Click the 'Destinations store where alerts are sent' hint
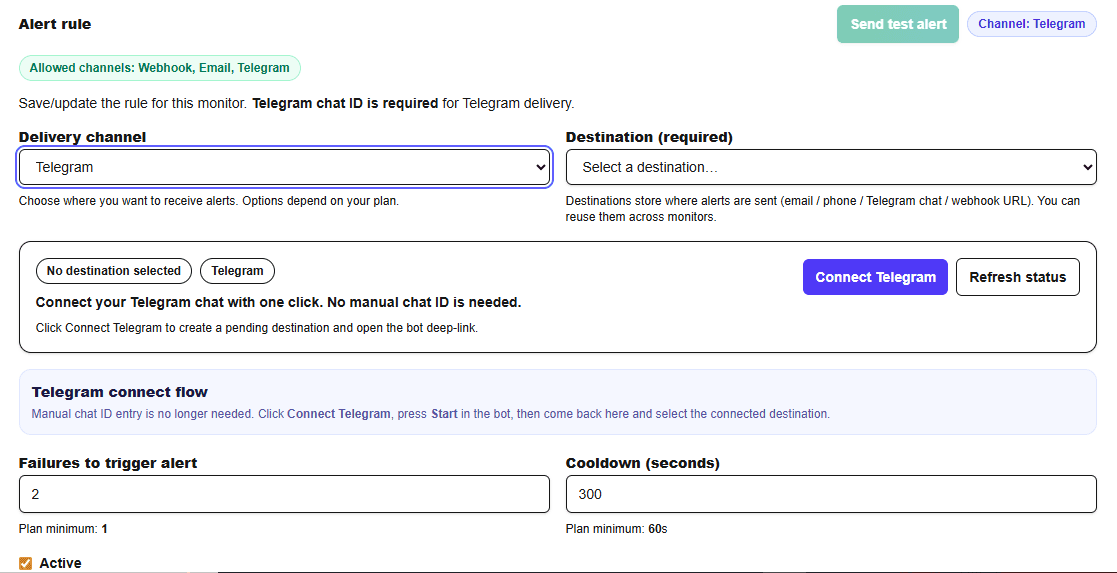The width and height of the screenshot is (1117, 573). [x=823, y=209]
